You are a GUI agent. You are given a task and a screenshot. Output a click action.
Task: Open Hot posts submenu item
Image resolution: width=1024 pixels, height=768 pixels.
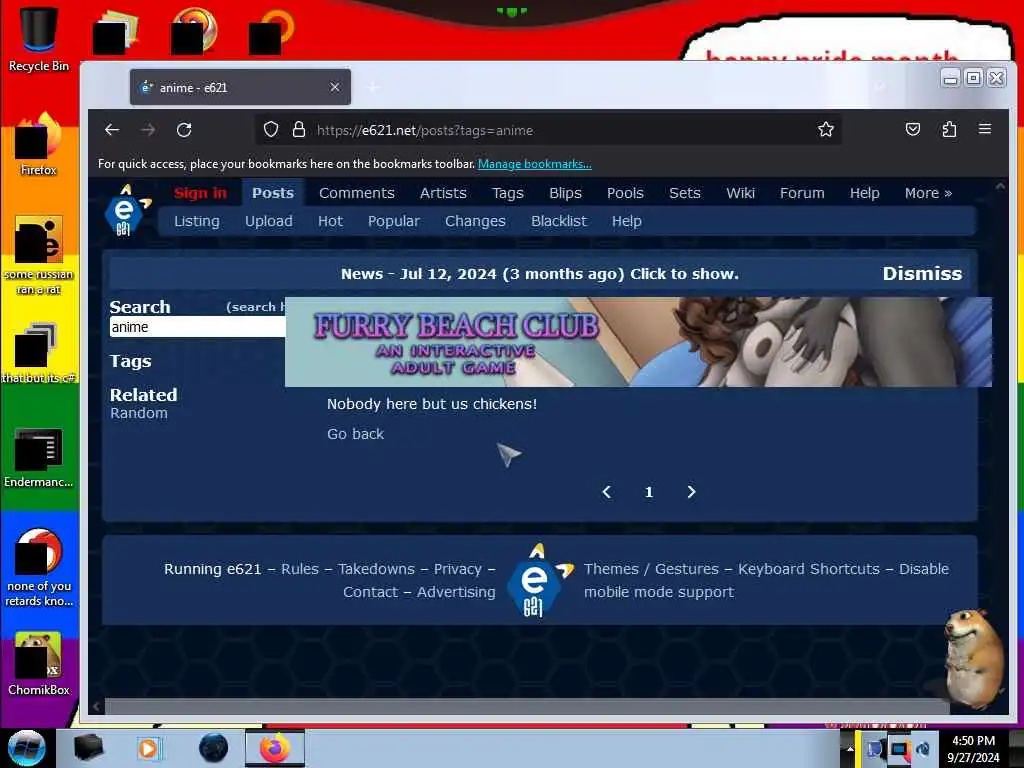(330, 221)
